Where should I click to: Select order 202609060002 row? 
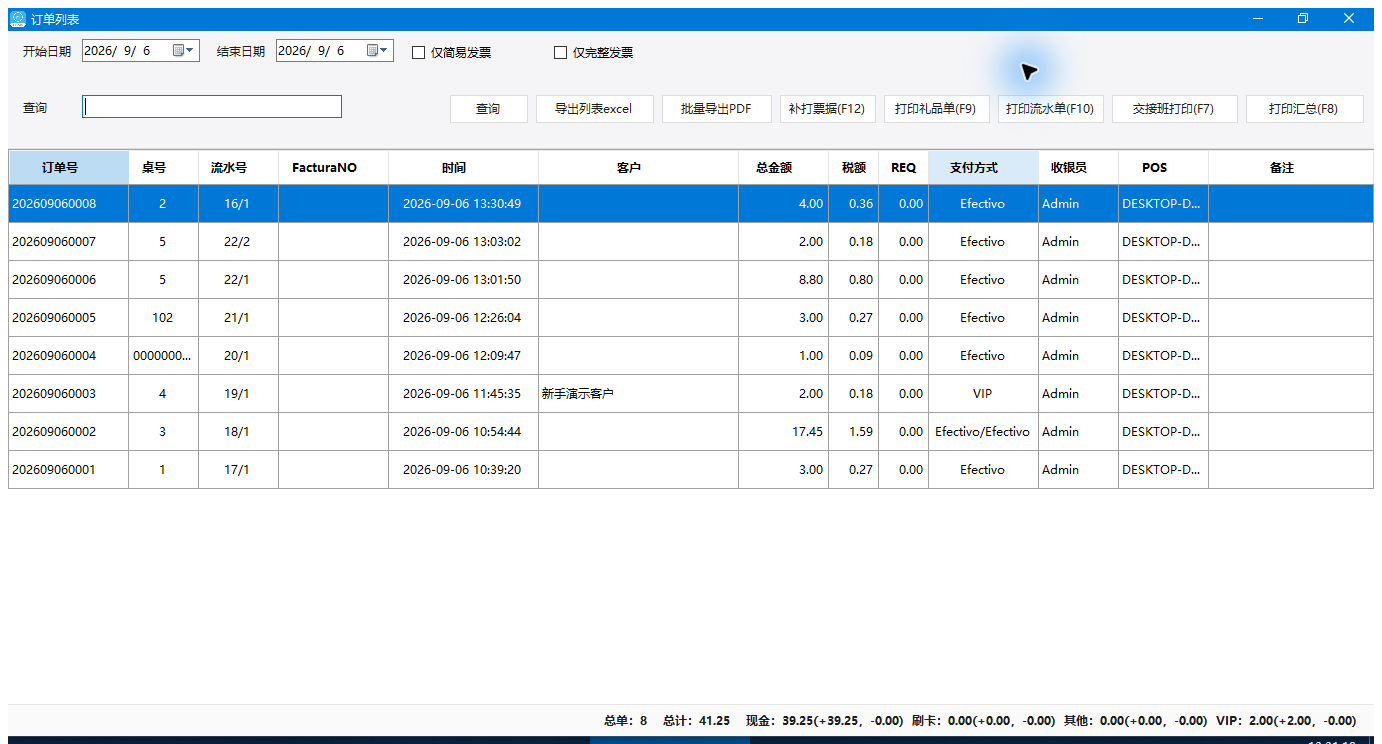tap(691, 431)
